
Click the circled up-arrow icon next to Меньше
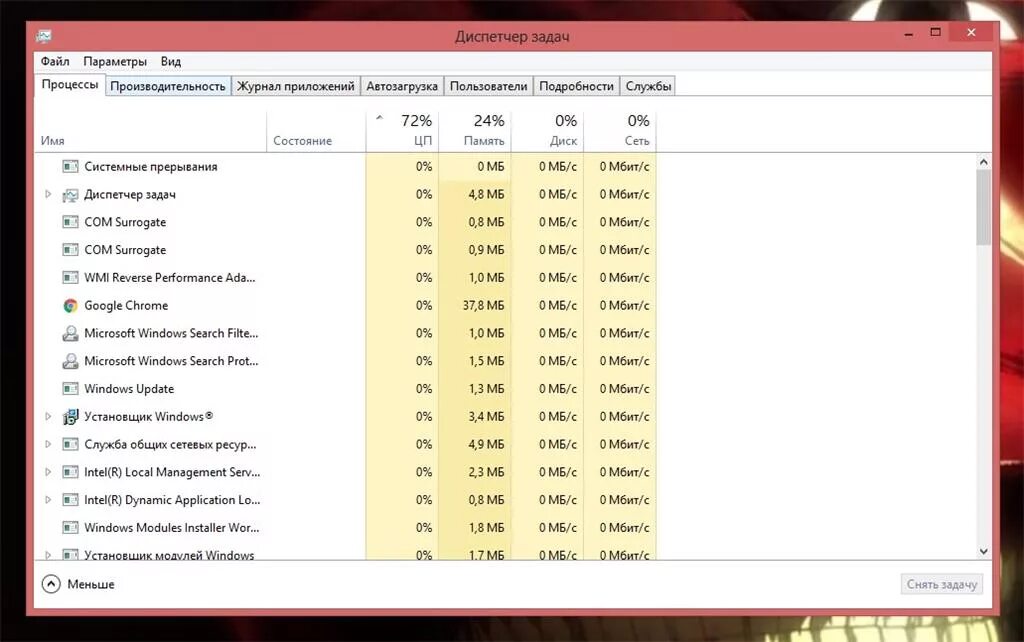click(51, 584)
